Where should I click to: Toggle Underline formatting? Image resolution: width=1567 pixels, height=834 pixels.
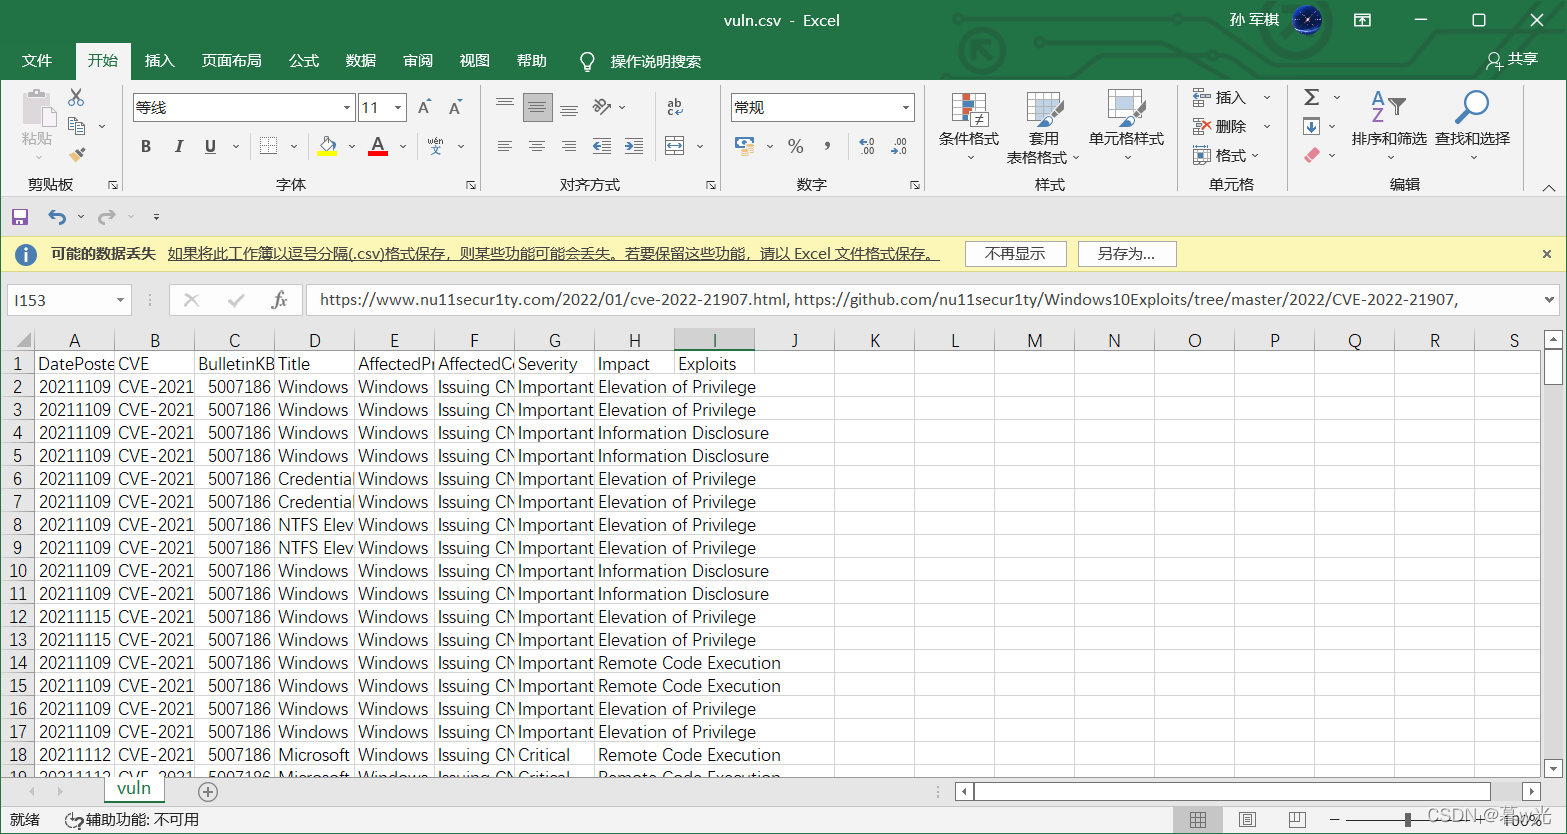pos(210,147)
